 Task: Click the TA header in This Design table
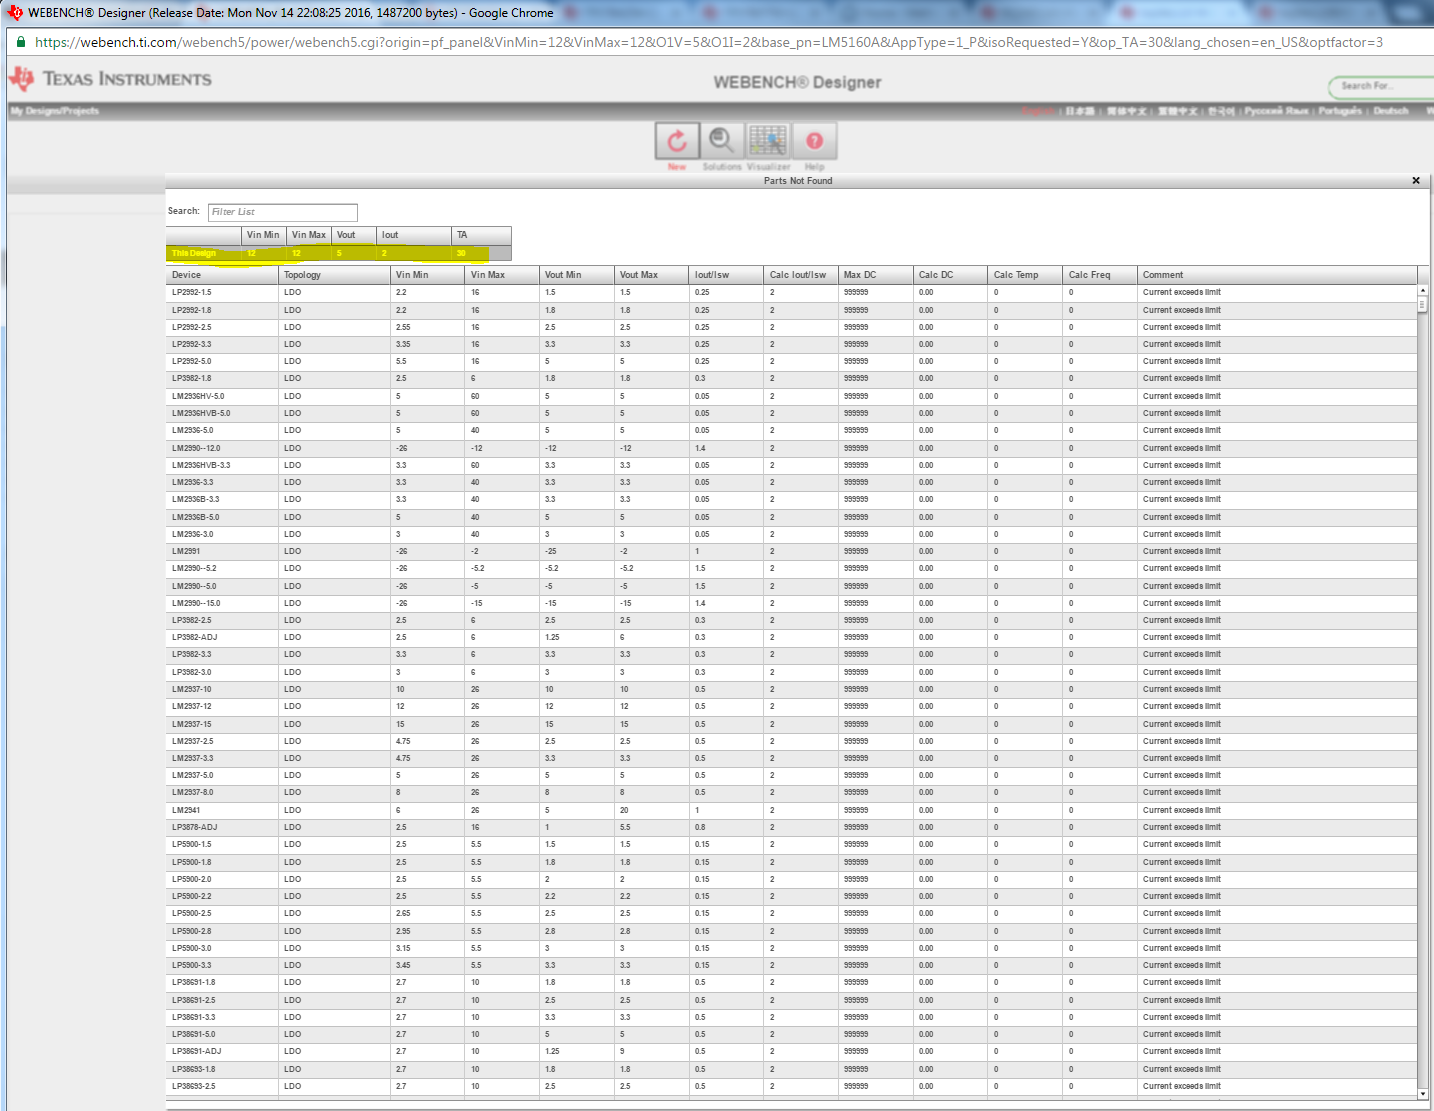481,235
